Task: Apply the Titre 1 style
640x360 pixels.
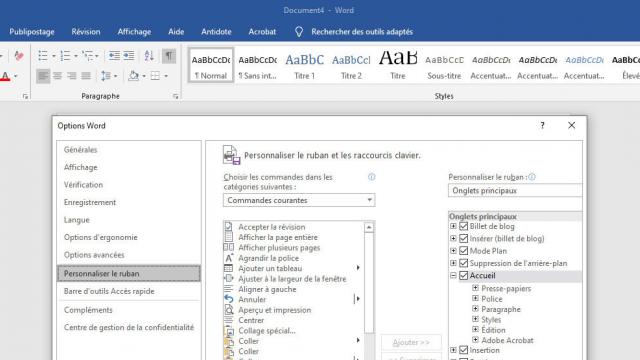Action: (x=304, y=65)
